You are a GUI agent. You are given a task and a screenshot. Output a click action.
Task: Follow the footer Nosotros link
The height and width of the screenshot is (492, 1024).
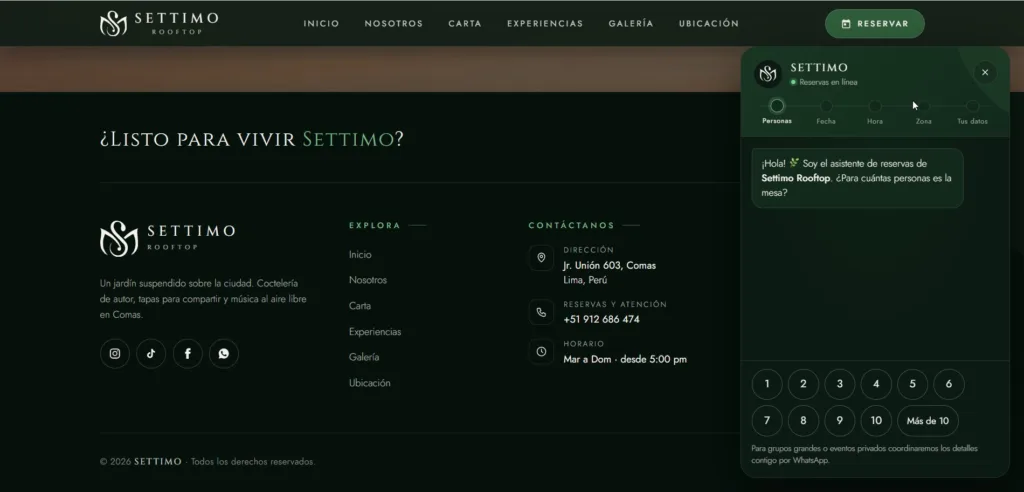[x=368, y=280]
